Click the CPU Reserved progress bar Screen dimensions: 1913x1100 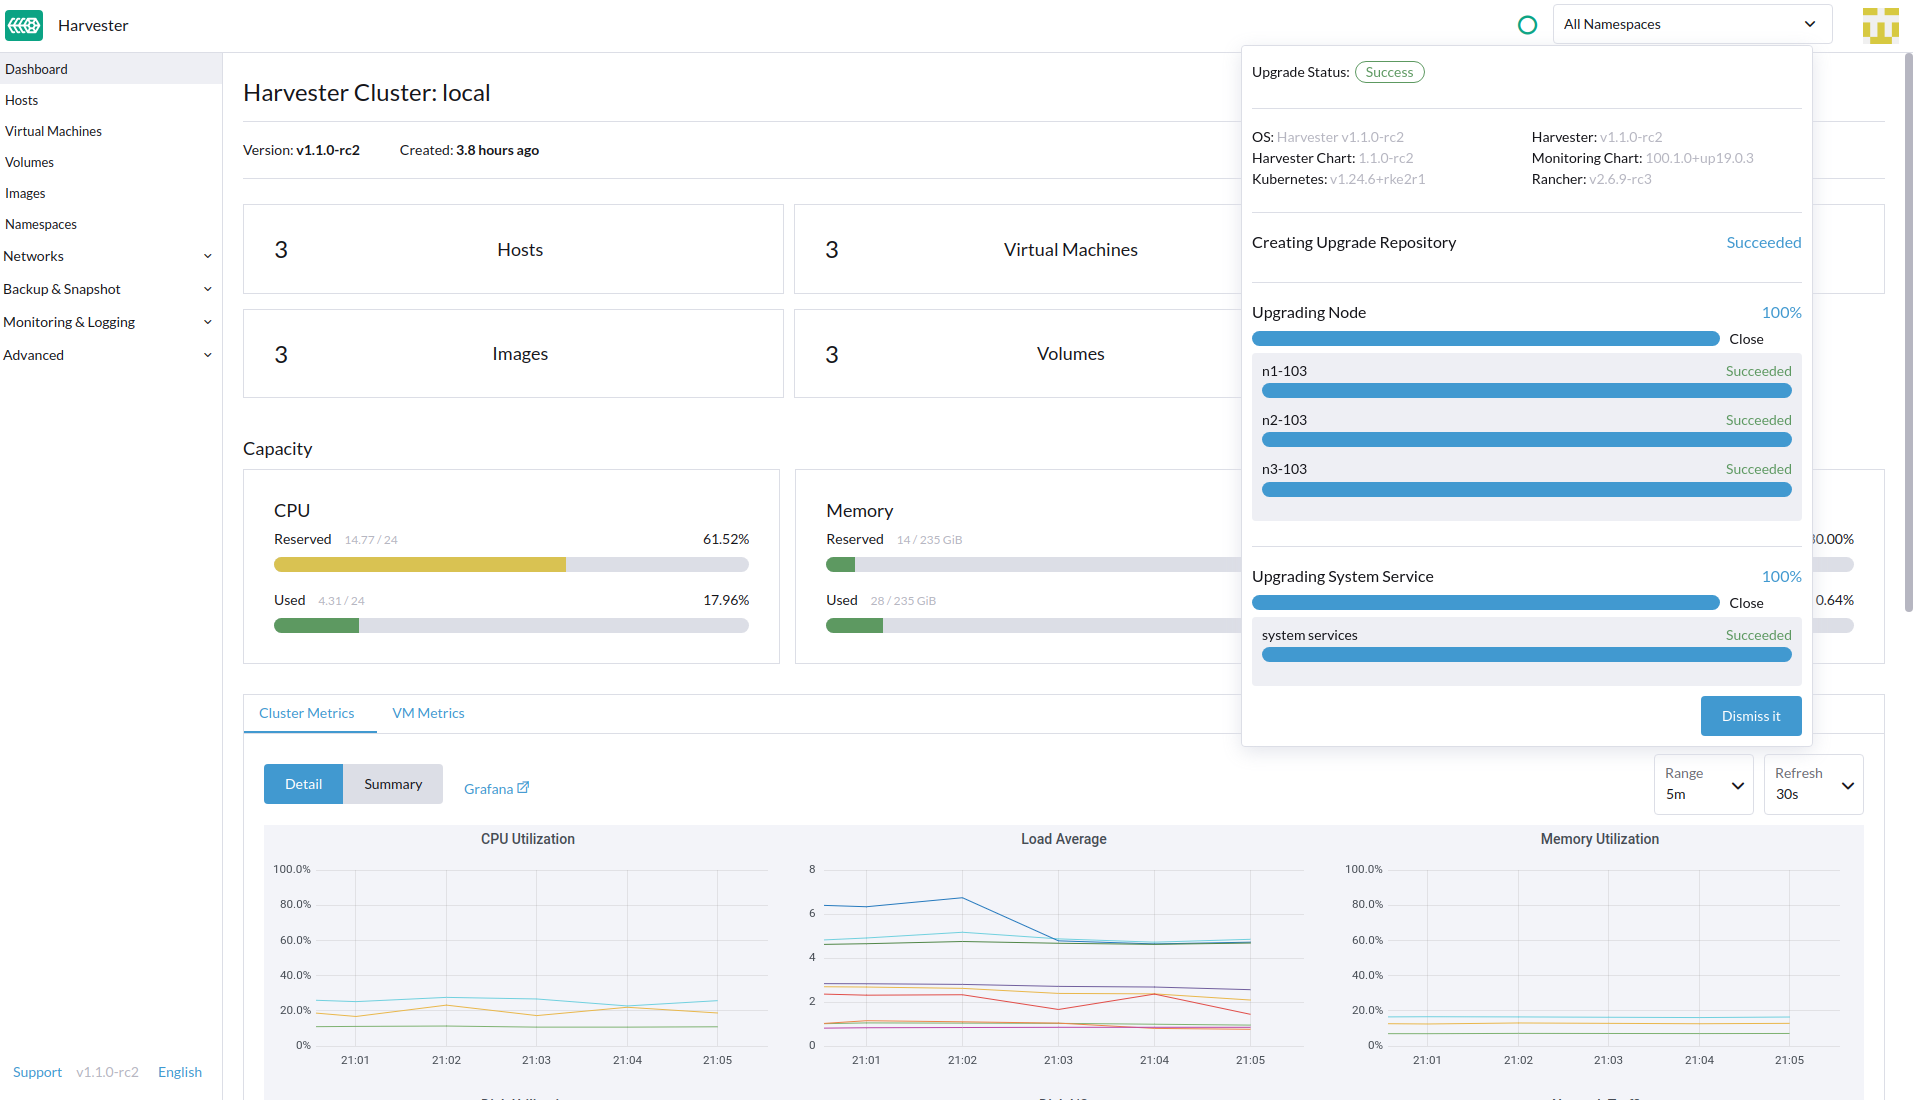511,565
